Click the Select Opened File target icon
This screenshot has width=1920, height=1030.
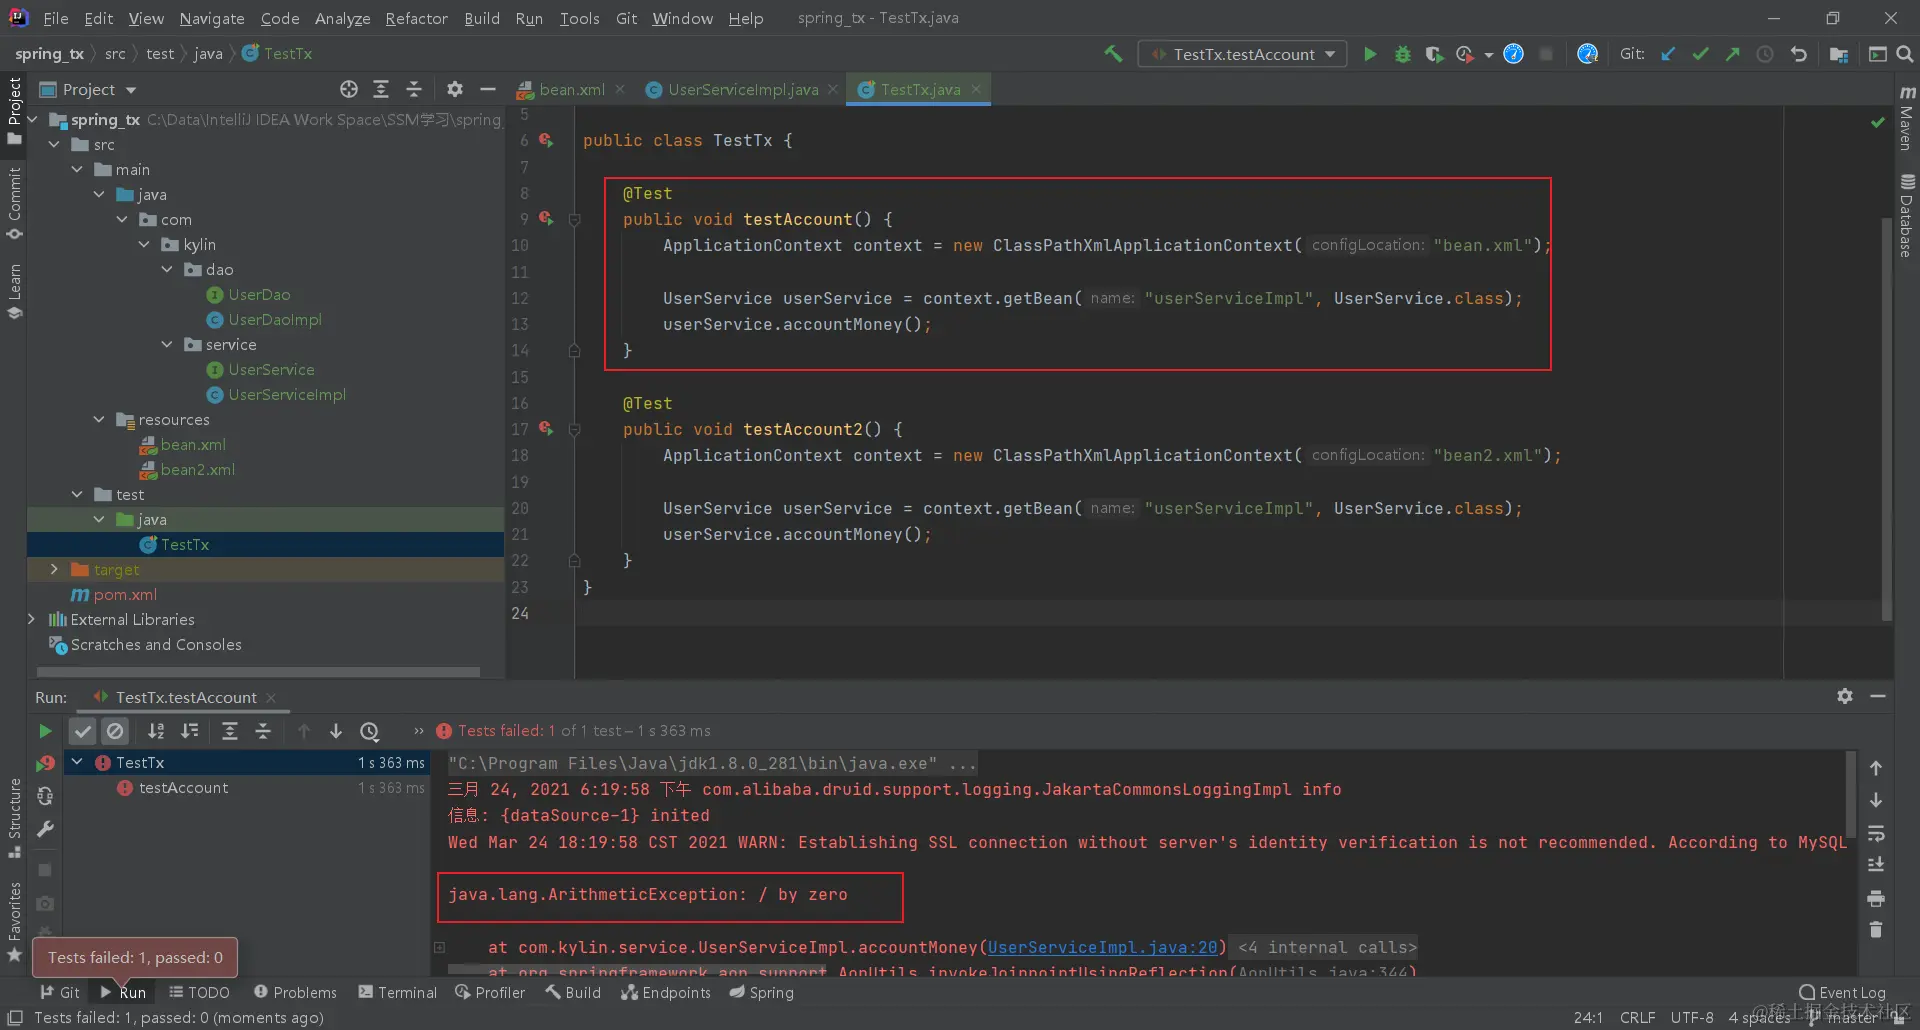pyautogui.click(x=348, y=90)
